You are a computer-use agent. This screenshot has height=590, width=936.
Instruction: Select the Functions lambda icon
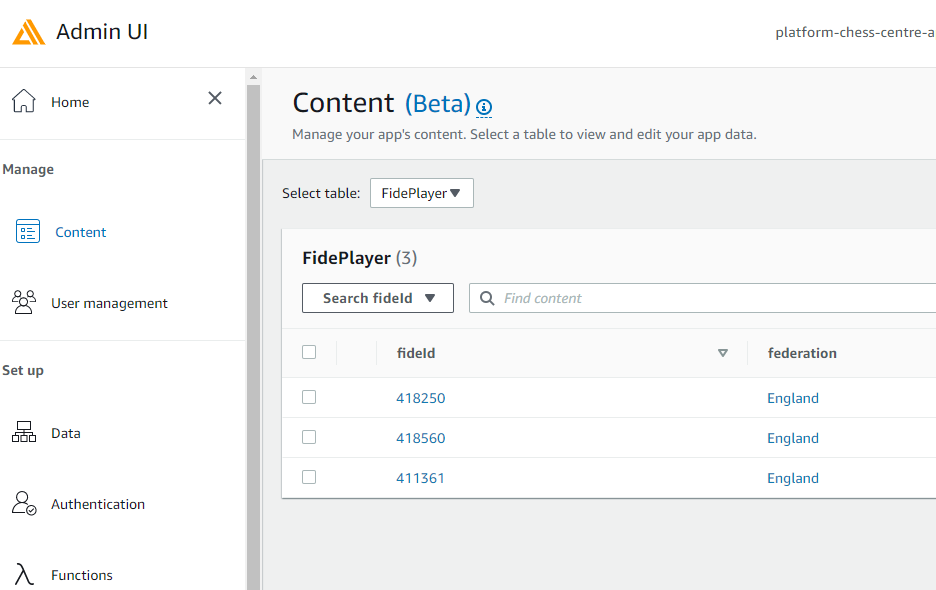click(23, 573)
